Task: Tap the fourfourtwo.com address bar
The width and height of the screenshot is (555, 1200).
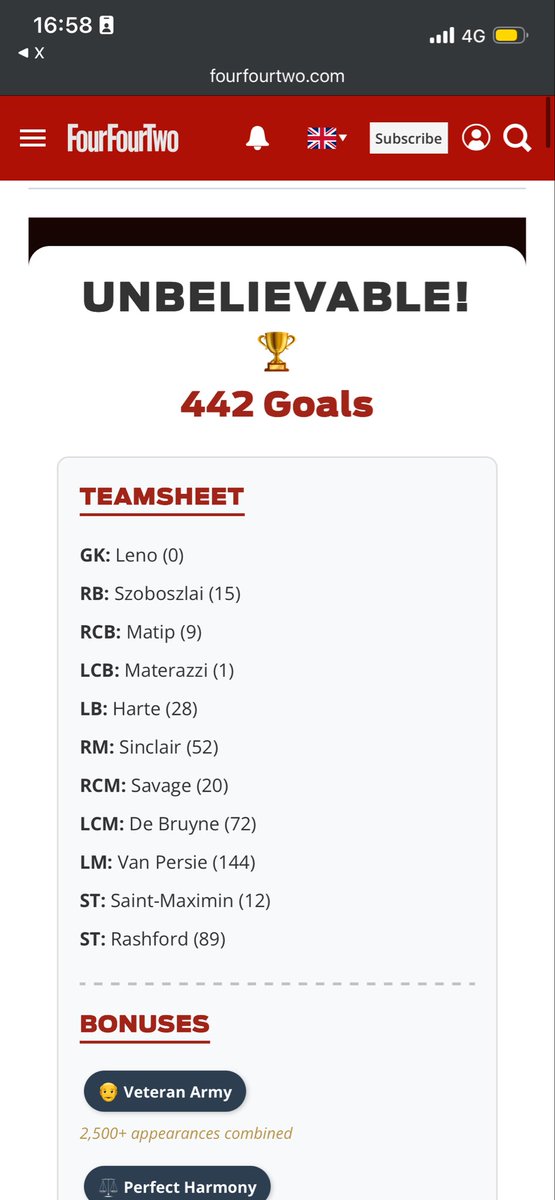Action: pyautogui.click(x=277, y=75)
